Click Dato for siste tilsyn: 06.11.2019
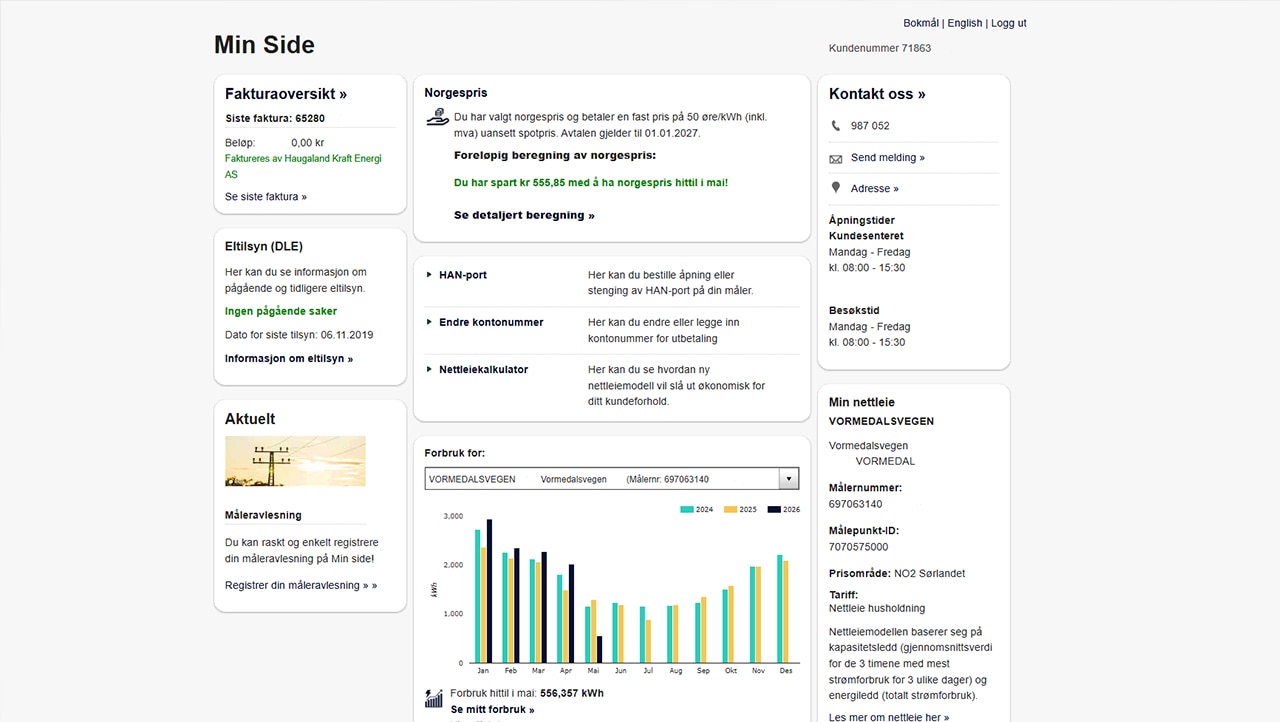The height and width of the screenshot is (722, 1280). point(299,335)
